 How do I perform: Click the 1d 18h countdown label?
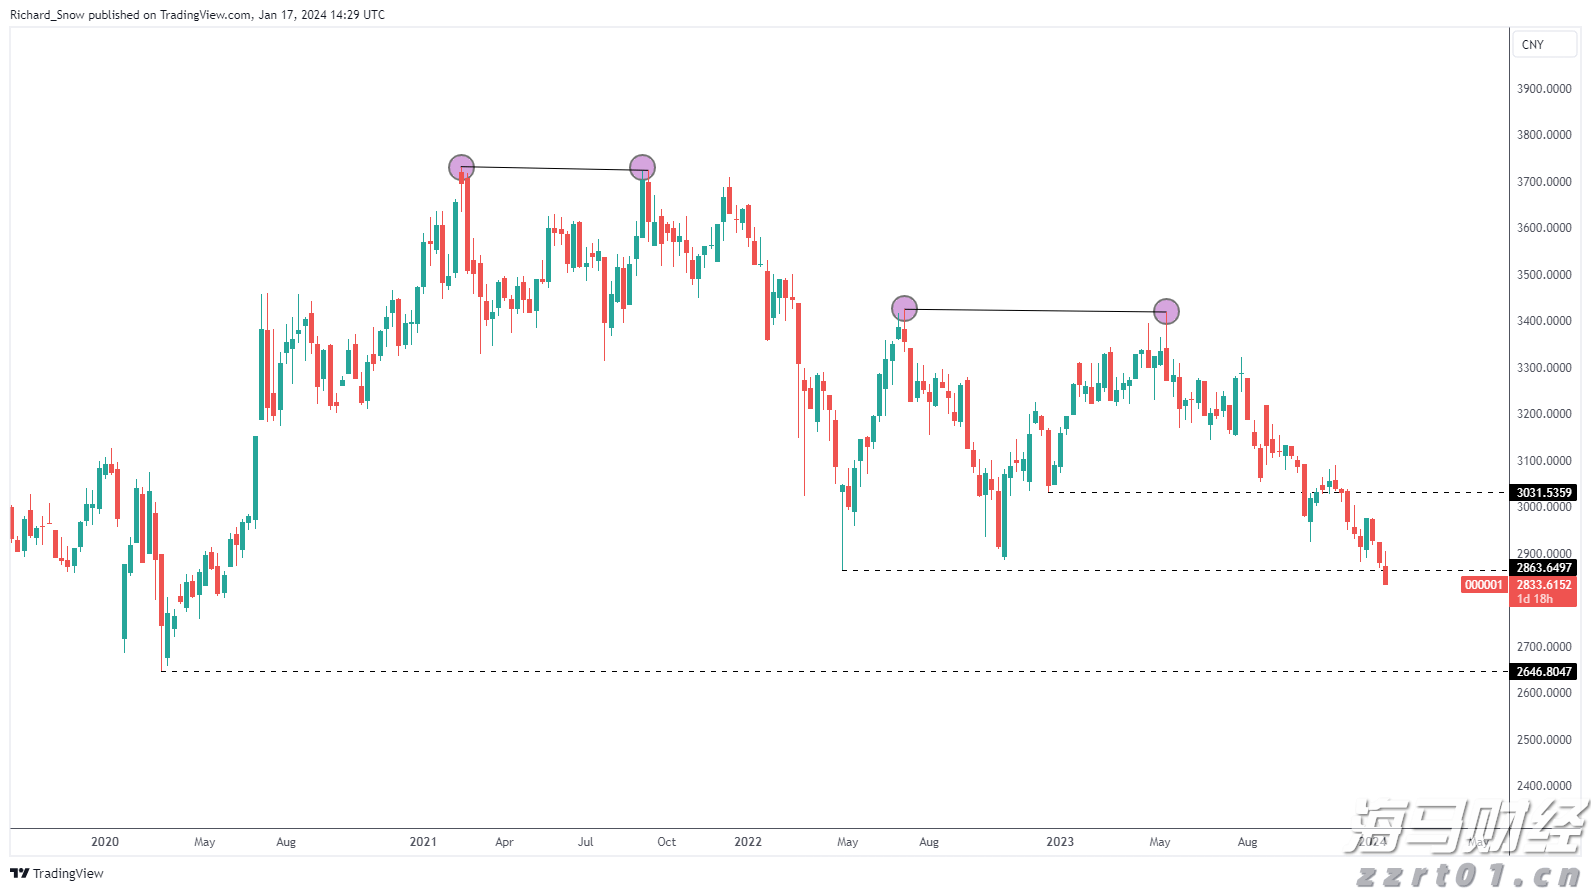point(1535,599)
